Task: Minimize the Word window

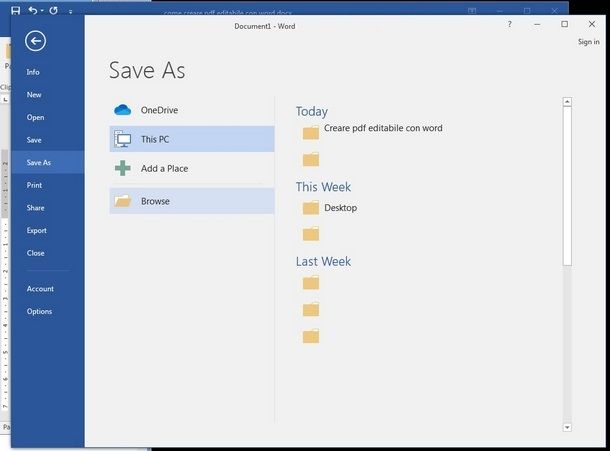Action: 537,24
